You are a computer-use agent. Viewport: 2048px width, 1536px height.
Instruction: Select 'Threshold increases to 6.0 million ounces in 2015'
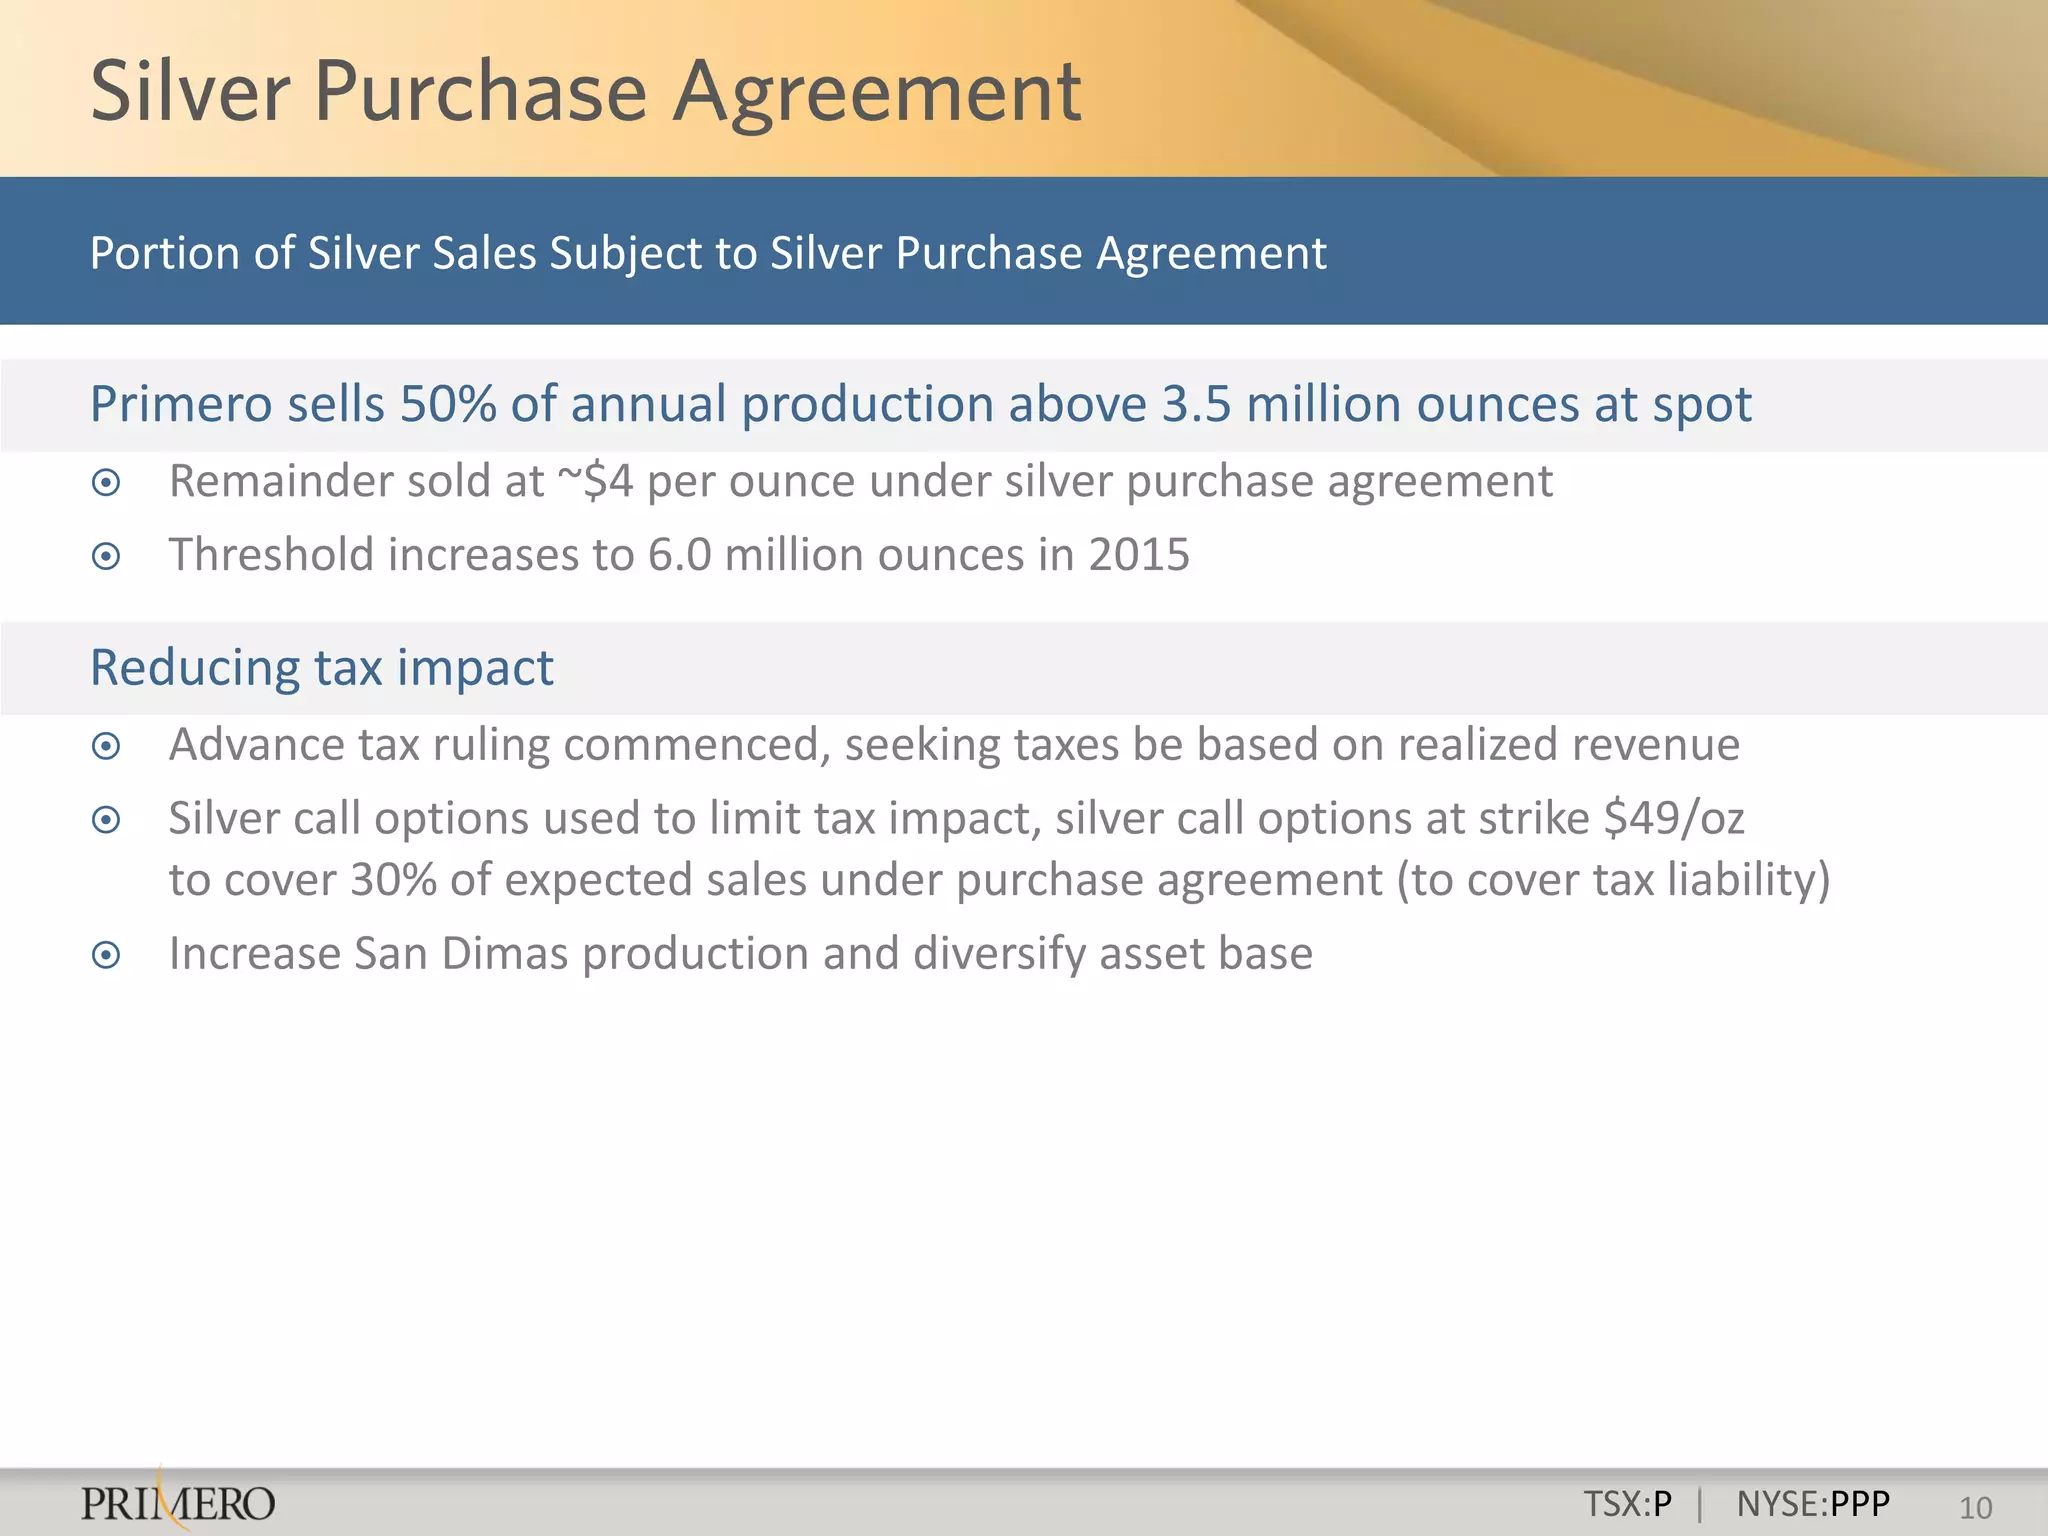[679, 555]
